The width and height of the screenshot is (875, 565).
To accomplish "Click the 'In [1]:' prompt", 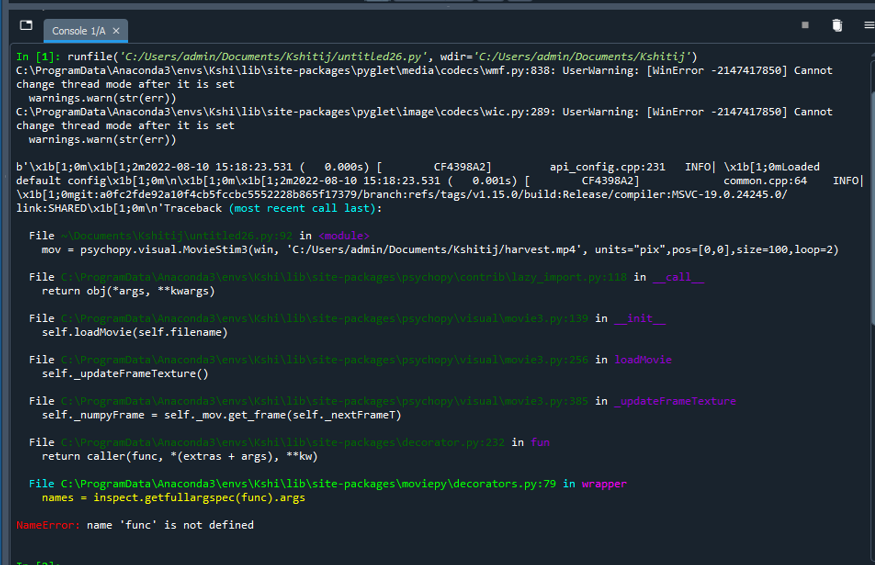I will [x=38, y=56].
